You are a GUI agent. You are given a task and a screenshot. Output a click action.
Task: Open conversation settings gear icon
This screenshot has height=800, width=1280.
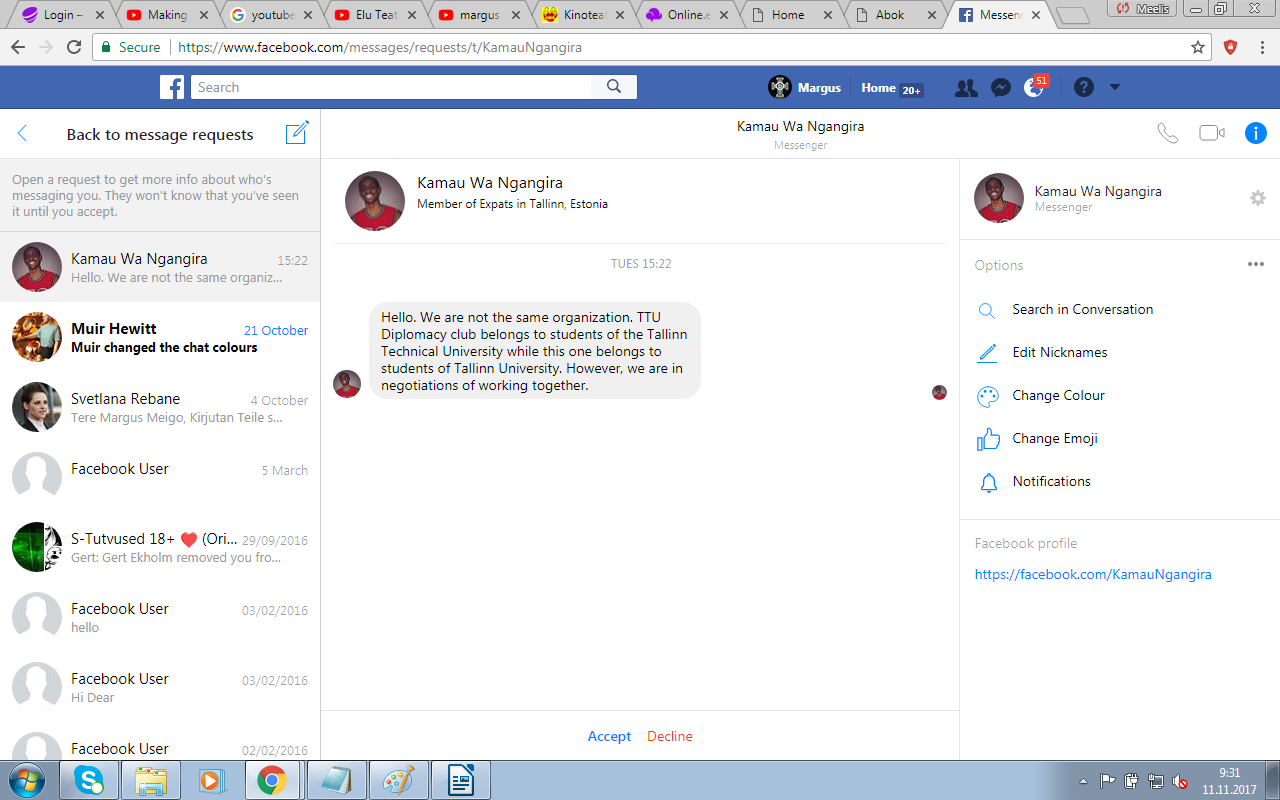click(1258, 198)
